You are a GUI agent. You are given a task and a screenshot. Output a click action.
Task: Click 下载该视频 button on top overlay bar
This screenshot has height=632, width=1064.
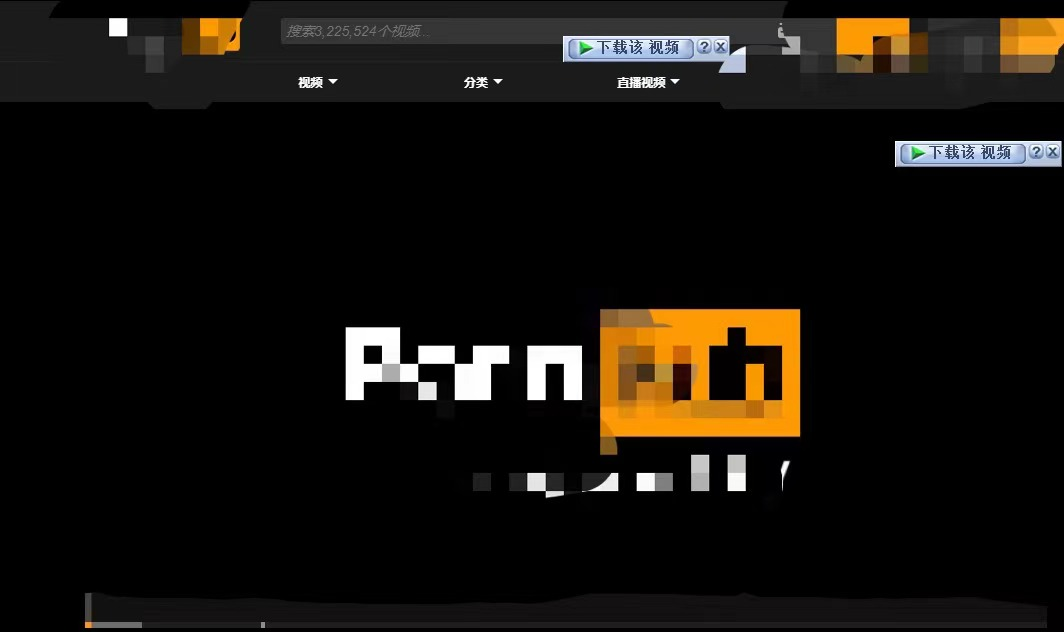pos(630,48)
